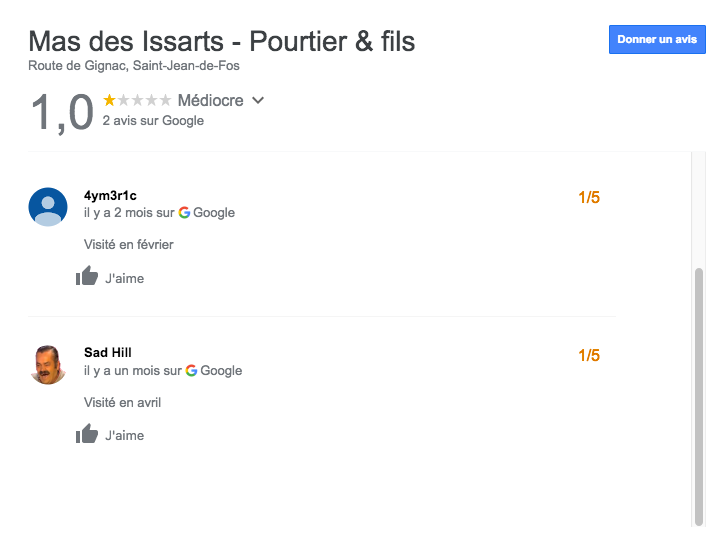Click the Google logo in 4ym3r1c's review
The image size is (727, 541).
click(x=184, y=212)
